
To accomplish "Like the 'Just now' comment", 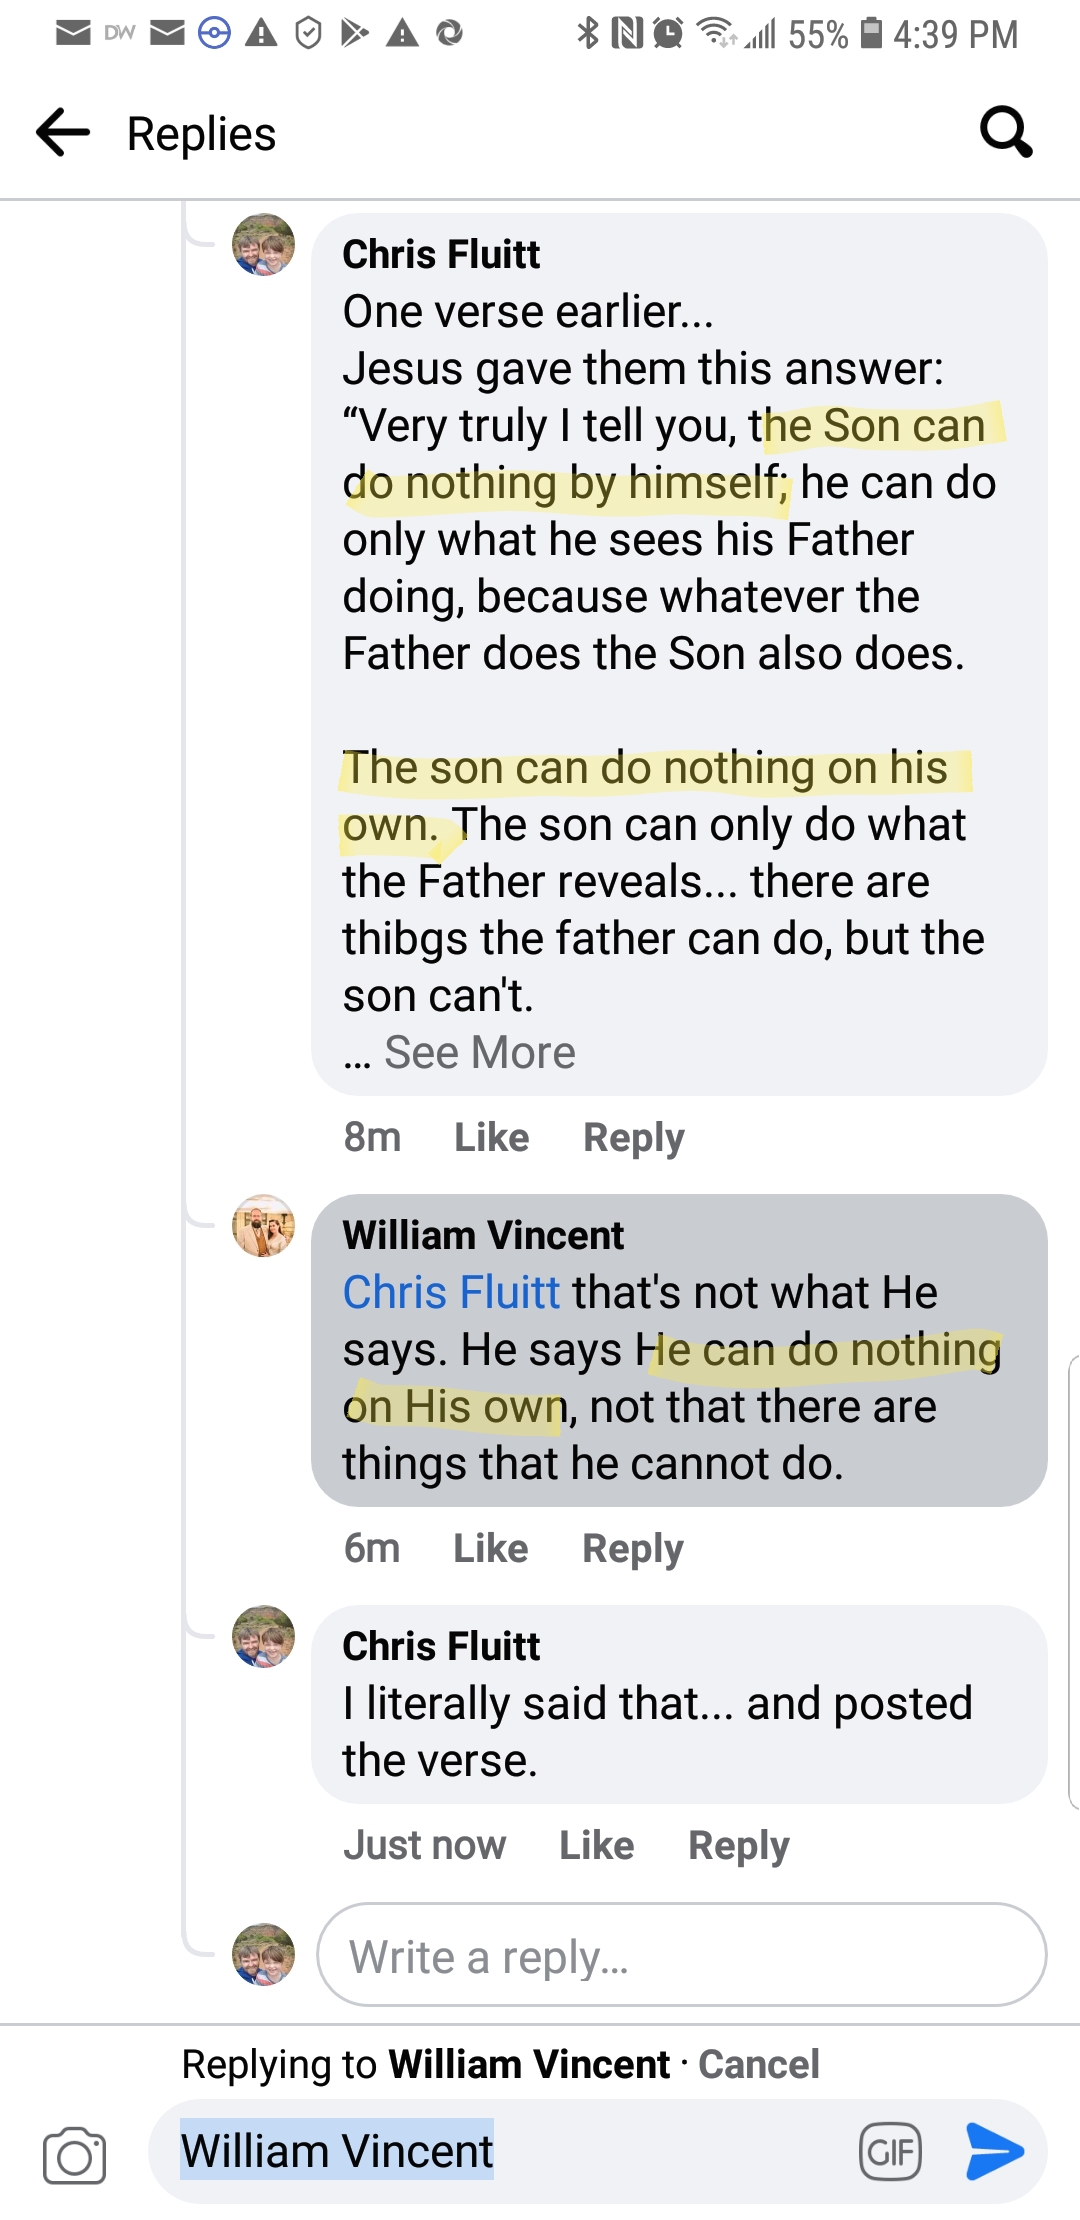I will pyautogui.click(x=596, y=1845).
